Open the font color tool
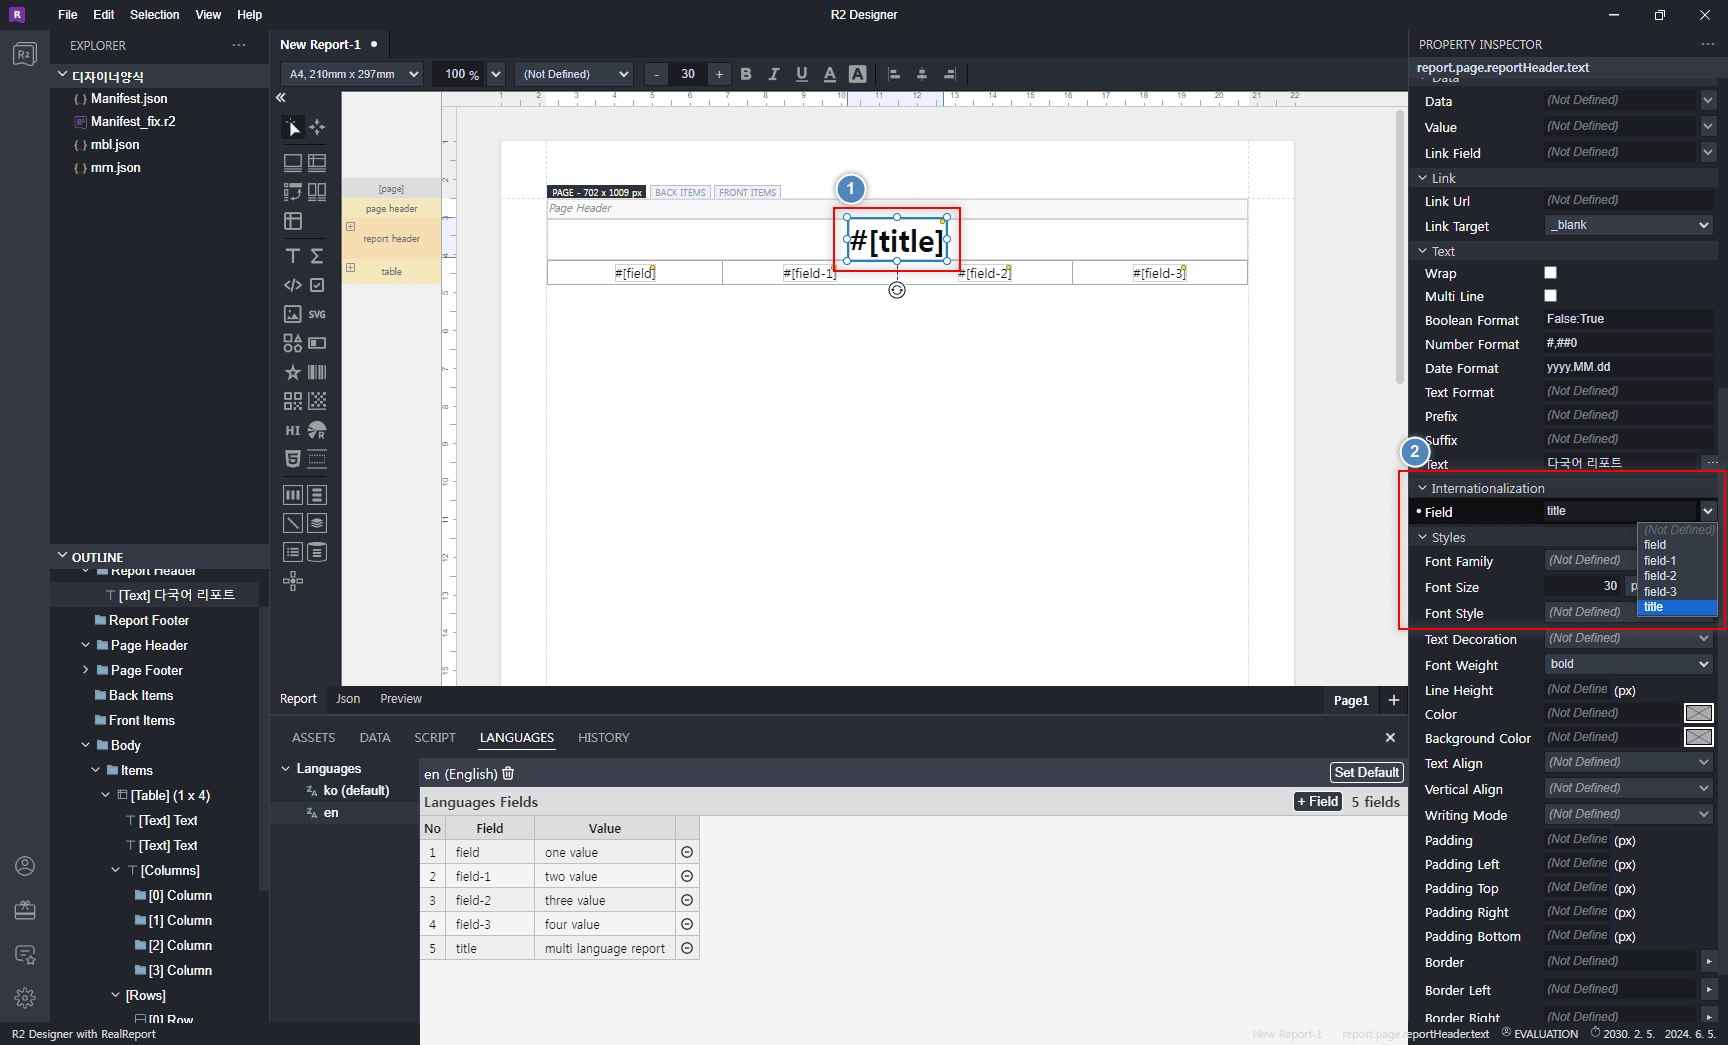 click(x=829, y=74)
